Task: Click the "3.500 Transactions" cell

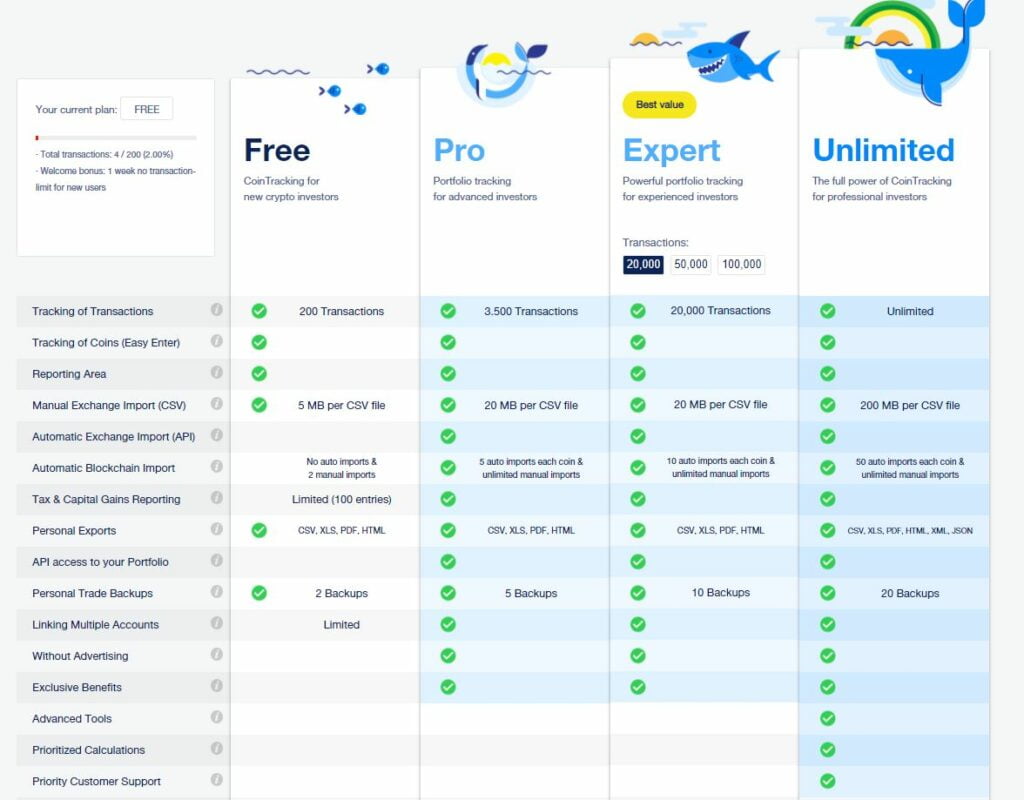Action: coord(531,312)
